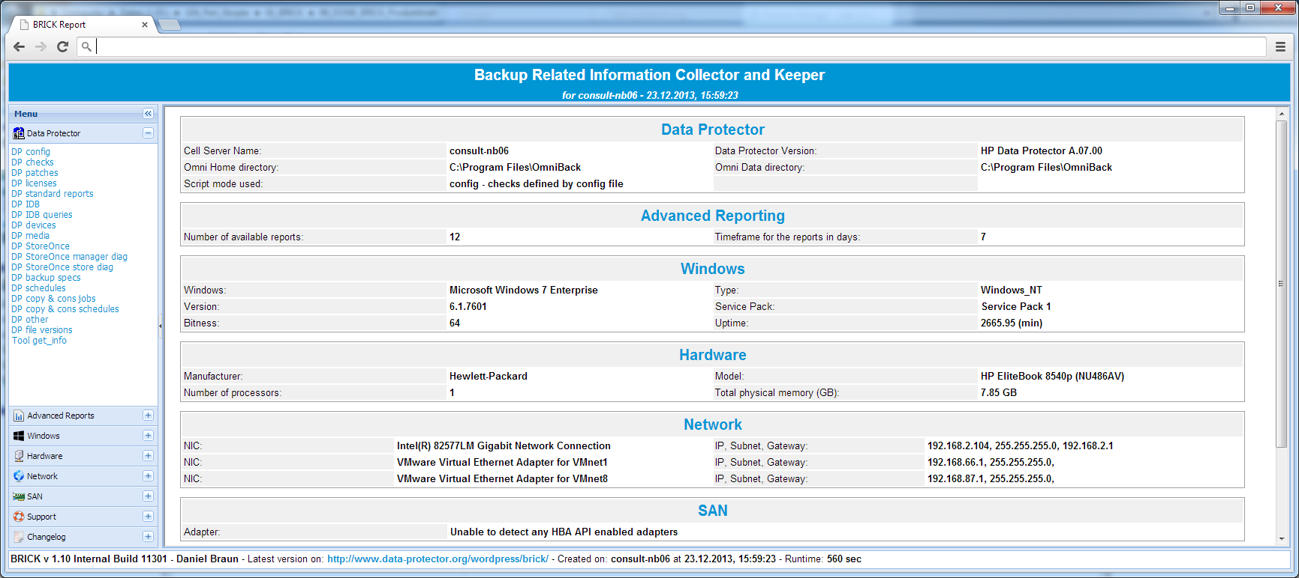Collapse the Data Protector menu section
The height and width of the screenshot is (578, 1299).
pyautogui.click(x=148, y=133)
